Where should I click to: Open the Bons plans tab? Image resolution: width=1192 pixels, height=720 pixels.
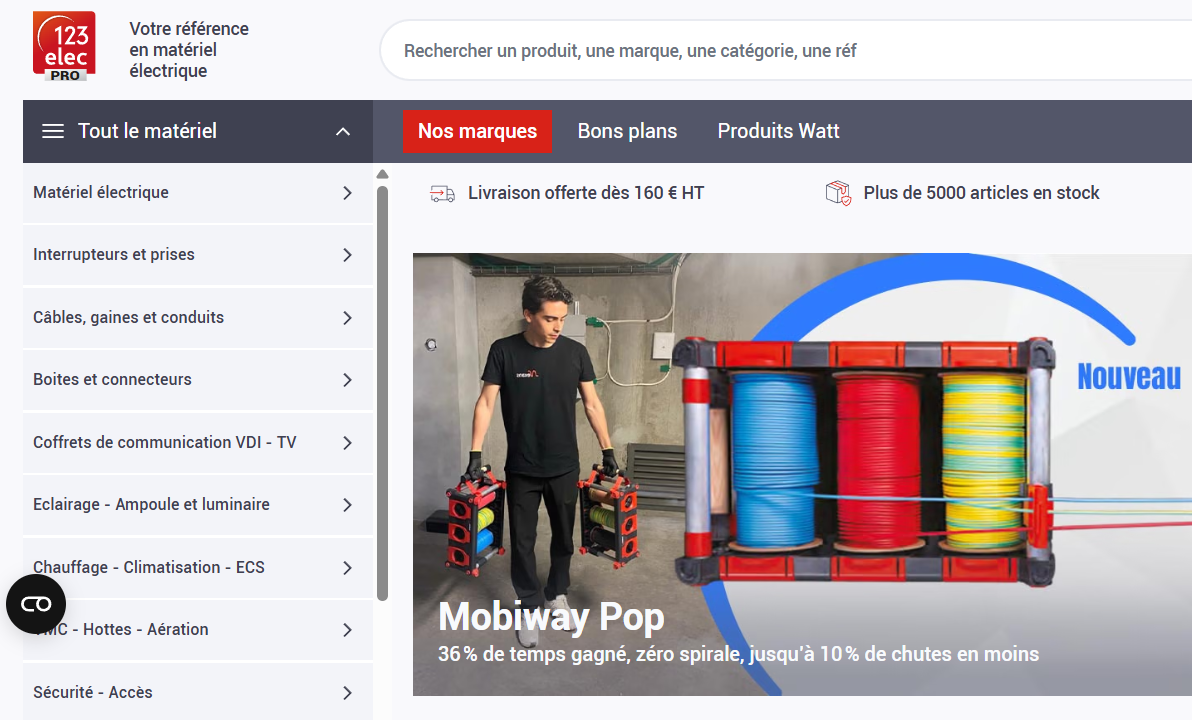pos(627,132)
